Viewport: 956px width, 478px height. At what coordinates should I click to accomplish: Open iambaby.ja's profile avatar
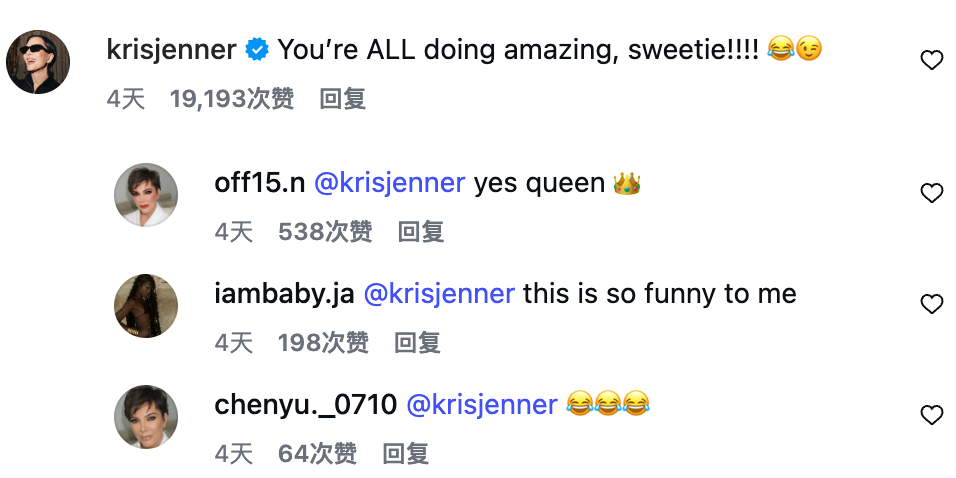click(x=146, y=306)
